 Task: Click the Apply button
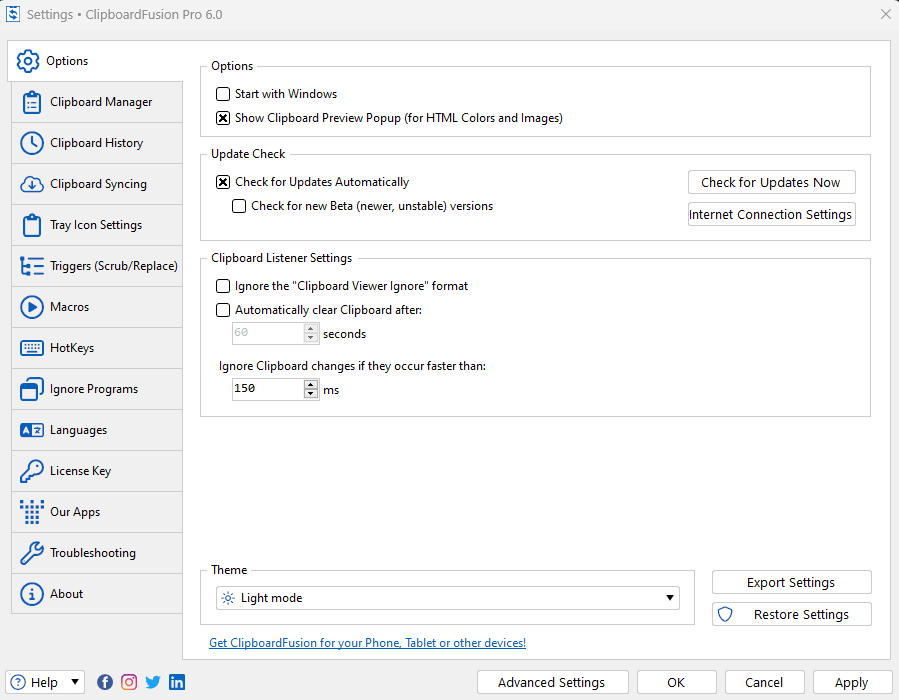pyautogui.click(x=851, y=682)
